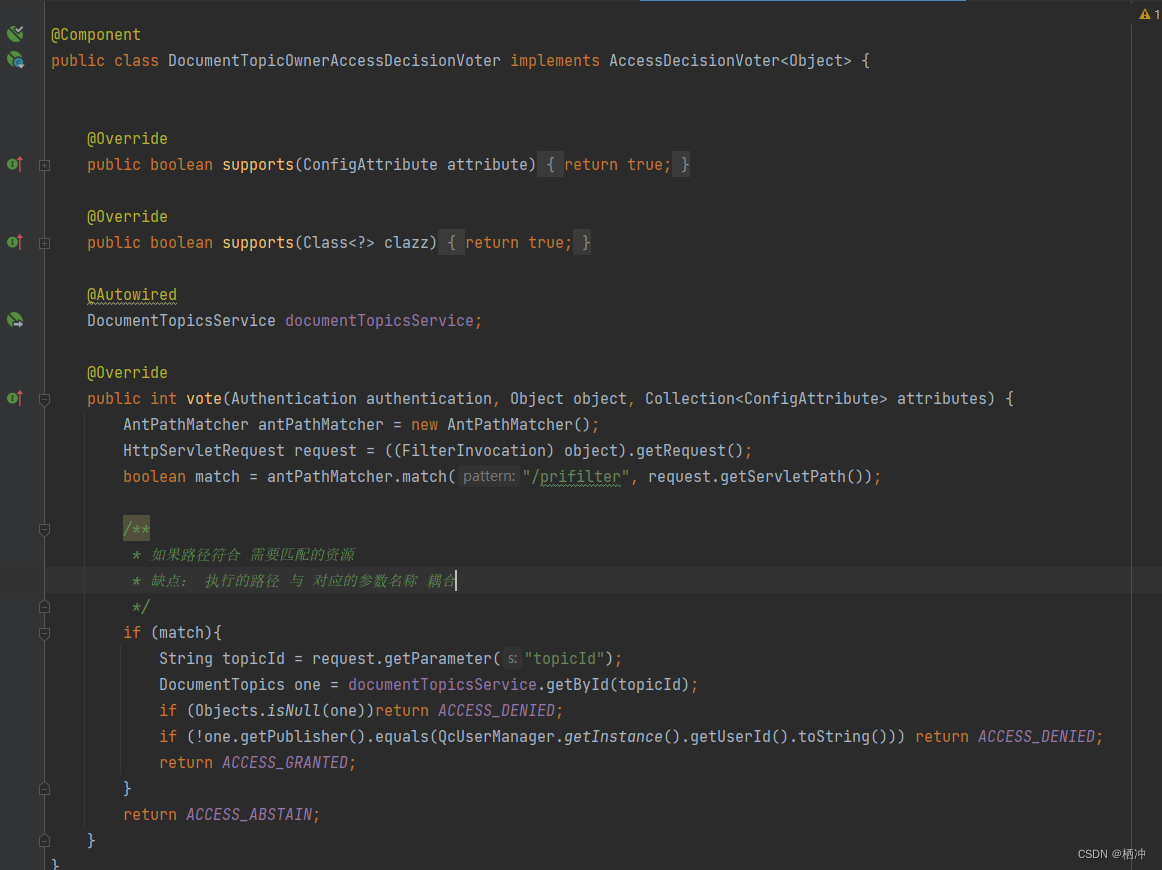Click ACCESS_DENIED on the isNull line

[496, 710]
